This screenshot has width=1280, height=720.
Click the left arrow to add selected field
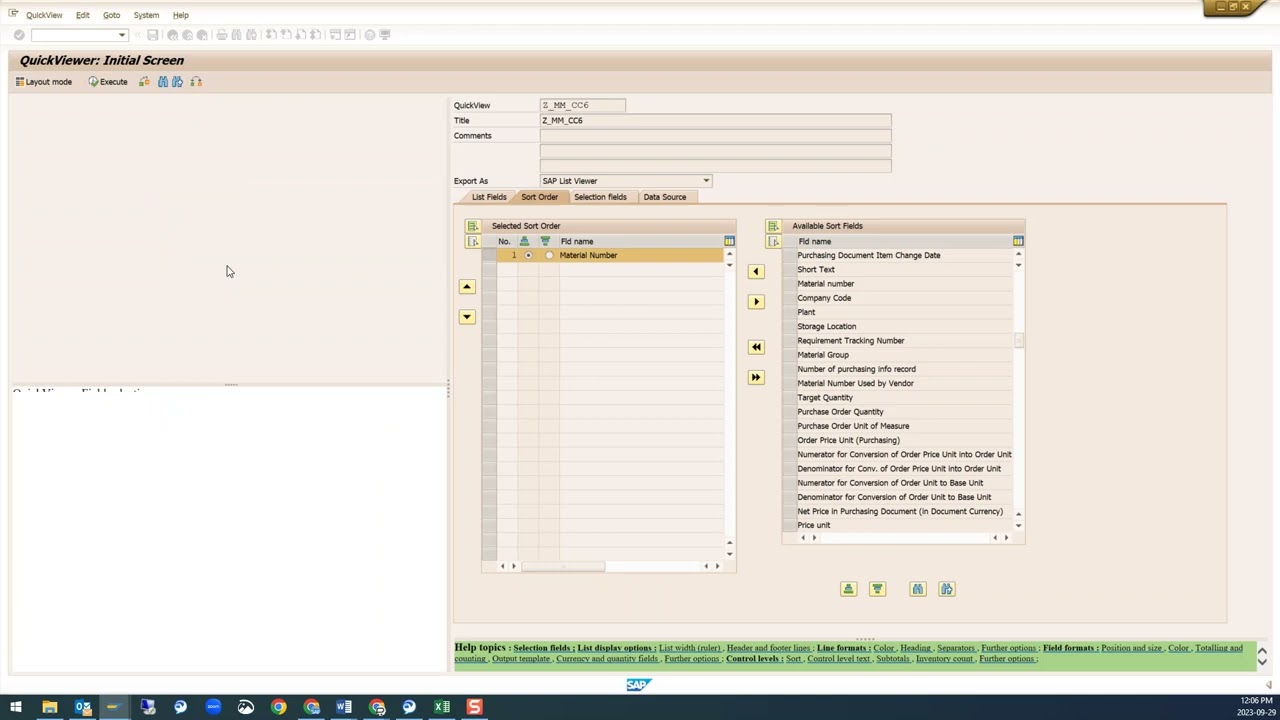756,271
